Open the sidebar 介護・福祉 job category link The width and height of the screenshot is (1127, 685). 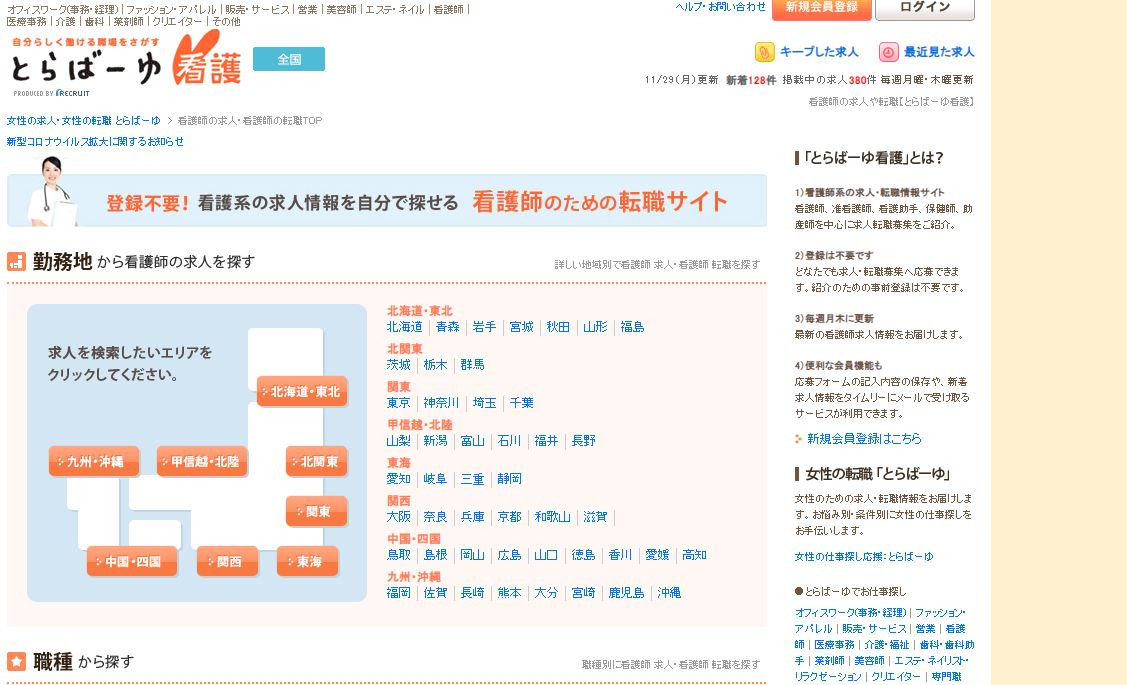pos(888,645)
